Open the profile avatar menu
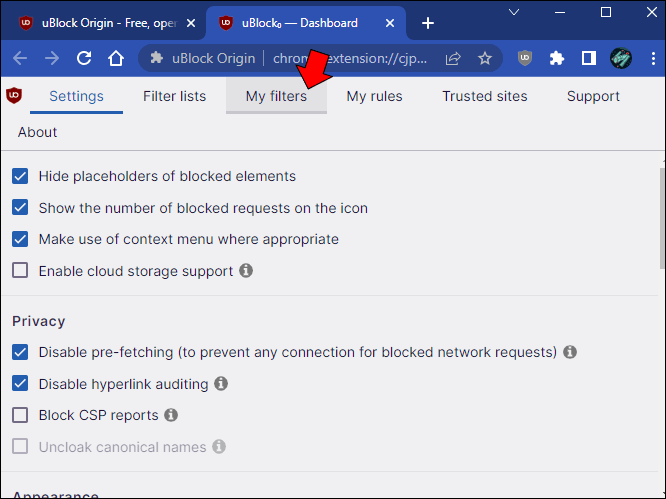The width and height of the screenshot is (666, 499). pos(621,58)
